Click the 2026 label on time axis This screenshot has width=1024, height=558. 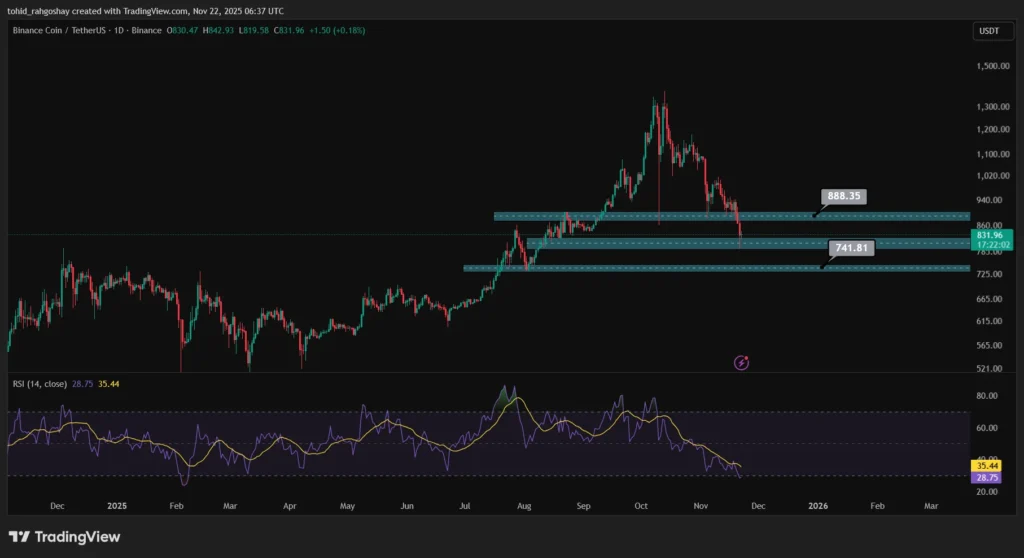coord(818,507)
